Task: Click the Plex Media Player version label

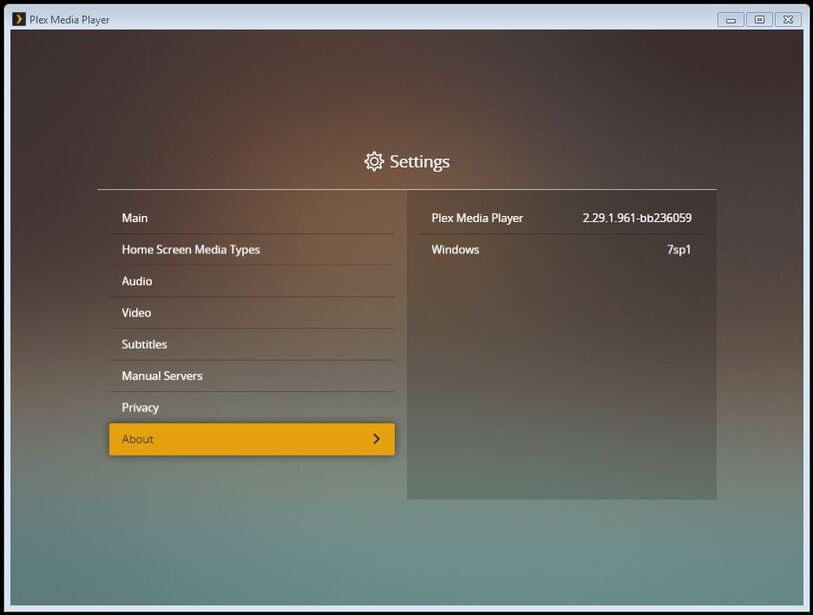Action: click(477, 218)
